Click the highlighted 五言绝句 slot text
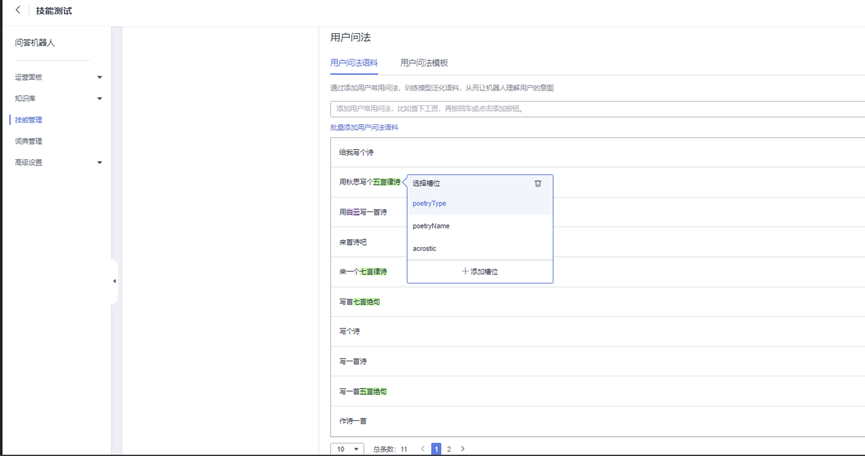865x456 pixels. [373, 391]
